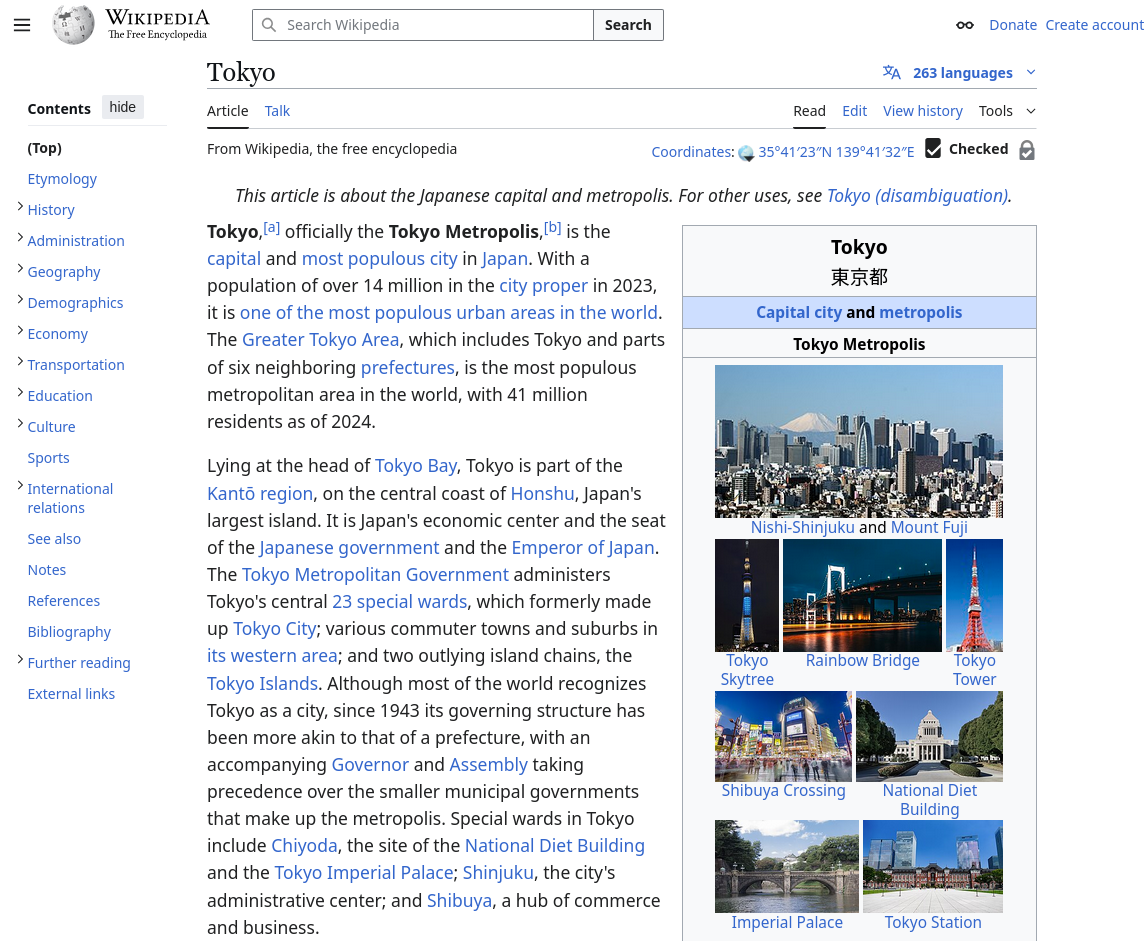Click footnote [b] after Tokyo Metropolis

(x=552, y=228)
